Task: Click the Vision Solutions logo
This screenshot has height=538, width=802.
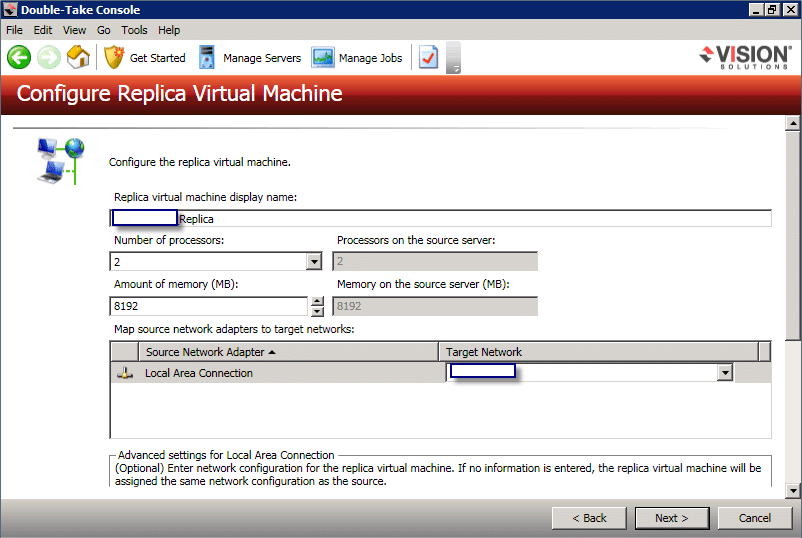Action: (746, 57)
